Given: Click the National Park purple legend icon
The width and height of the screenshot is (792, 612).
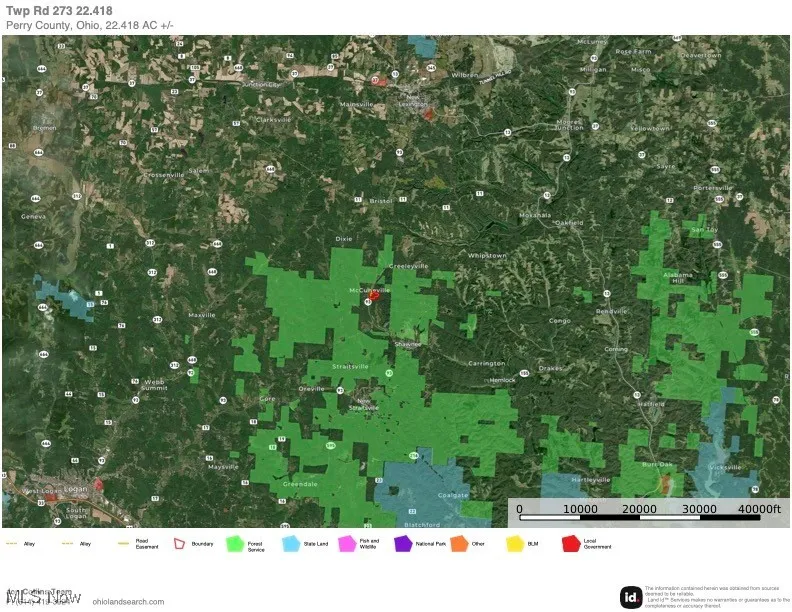Looking at the screenshot, I should point(403,544).
